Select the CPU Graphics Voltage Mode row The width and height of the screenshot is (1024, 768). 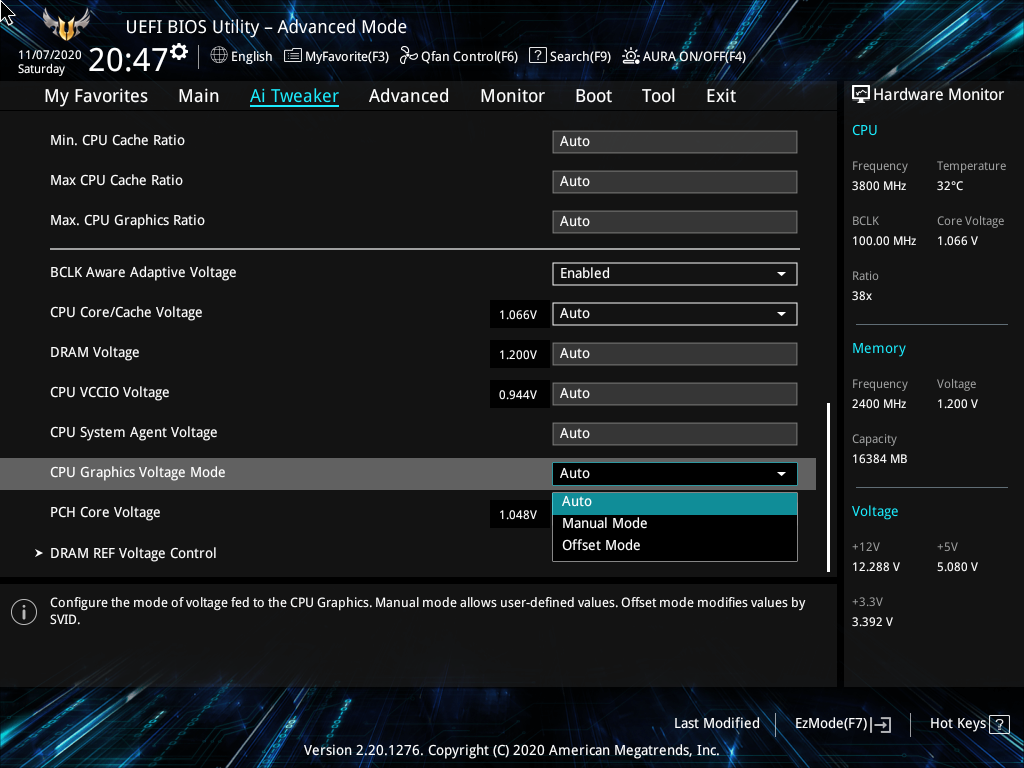tap(408, 473)
